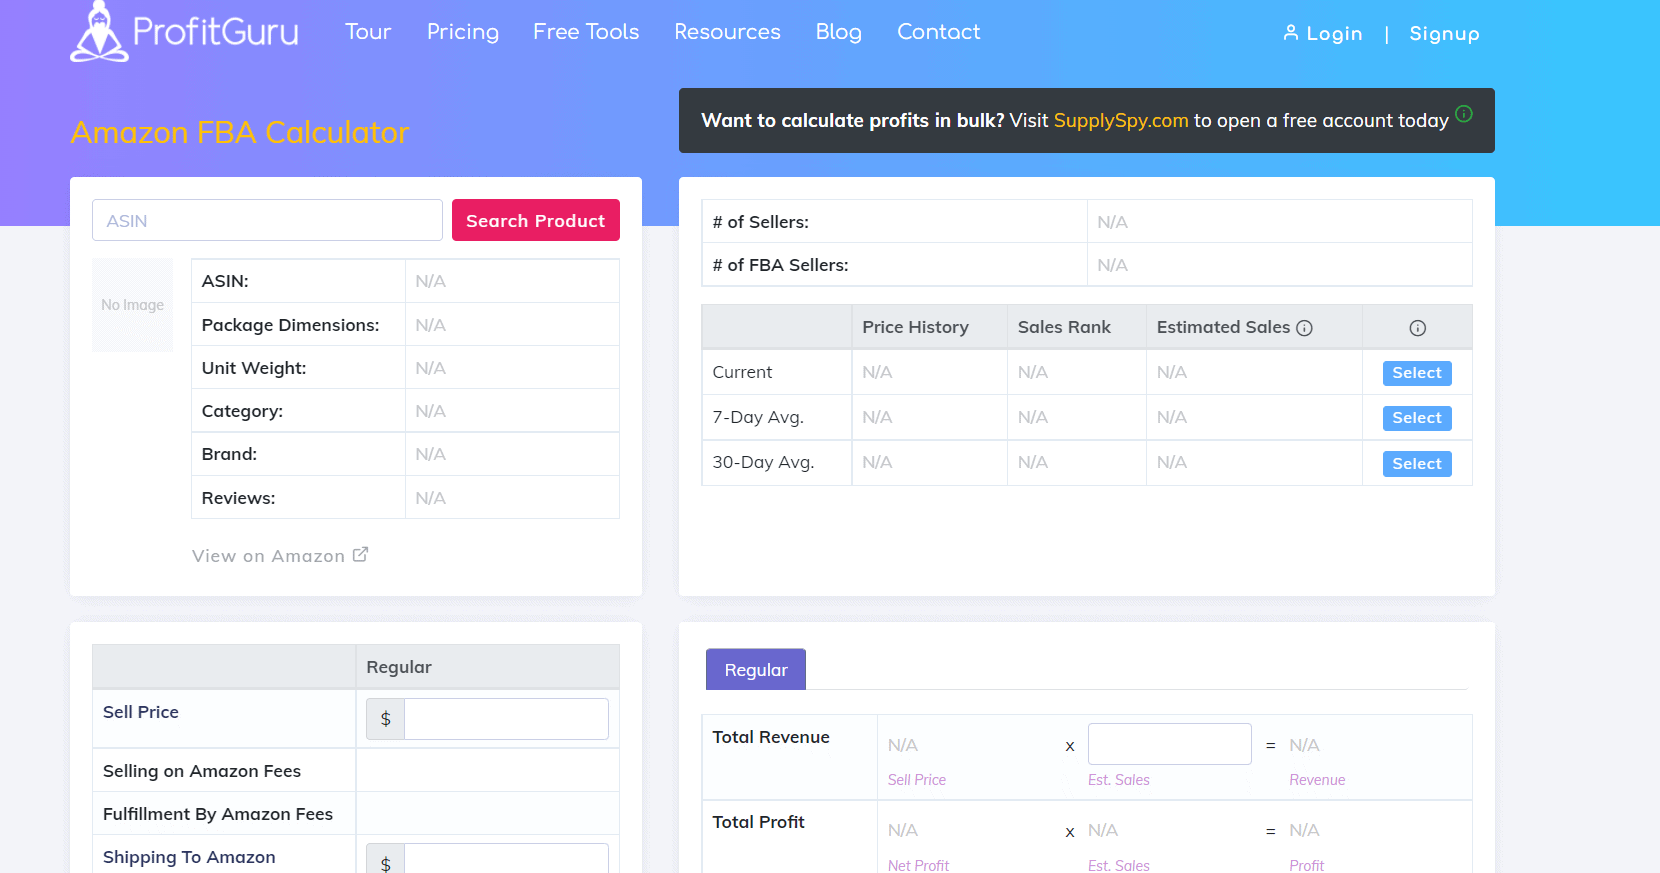Click the user icon next to Login
Image resolution: width=1660 pixels, height=873 pixels.
1291,33
